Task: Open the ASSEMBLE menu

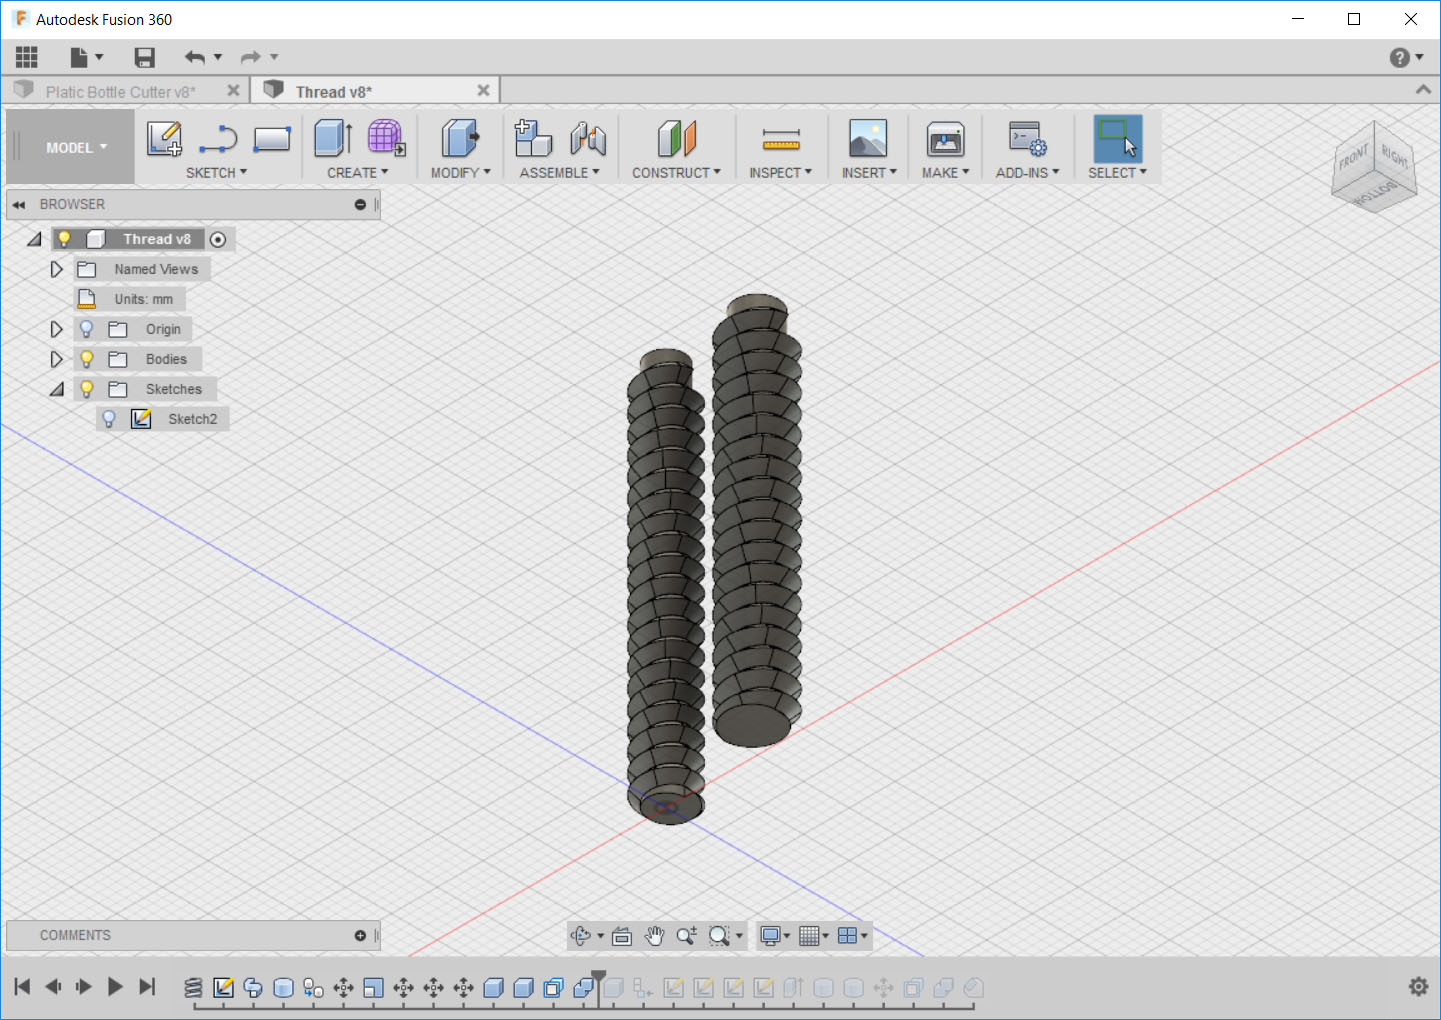Action: [559, 173]
